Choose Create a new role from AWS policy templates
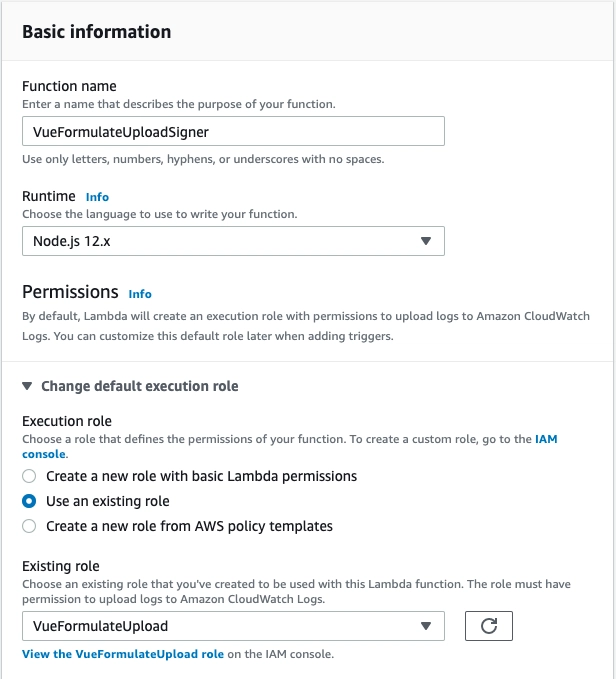Viewport: 616px width, 679px height. (29, 526)
